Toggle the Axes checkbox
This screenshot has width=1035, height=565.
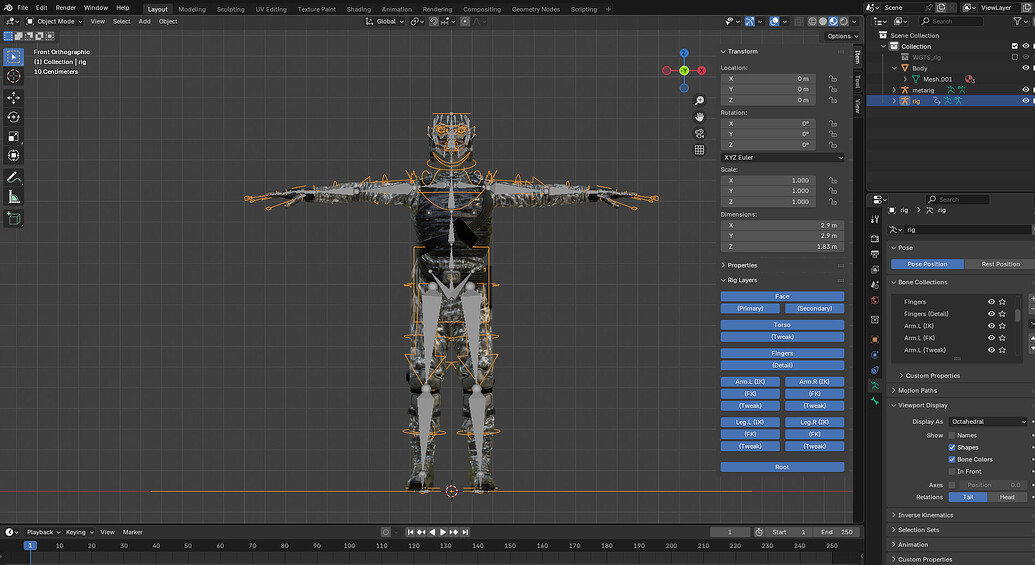(x=952, y=485)
